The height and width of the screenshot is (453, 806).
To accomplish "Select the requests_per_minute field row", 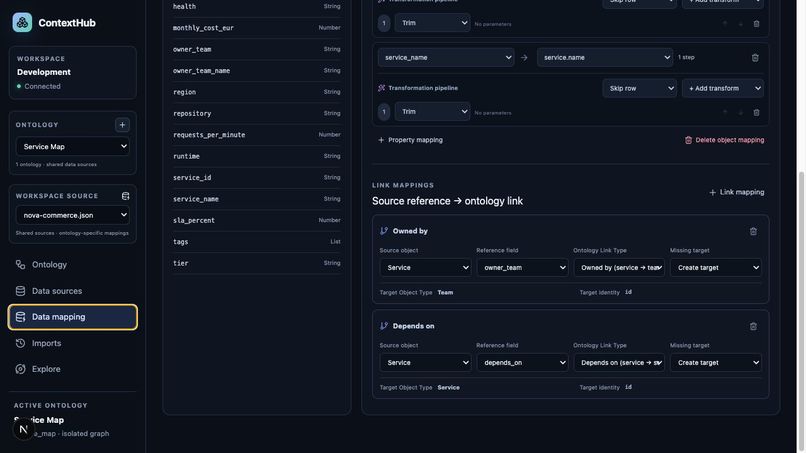I will pyautogui.click(x=257, y=135).
